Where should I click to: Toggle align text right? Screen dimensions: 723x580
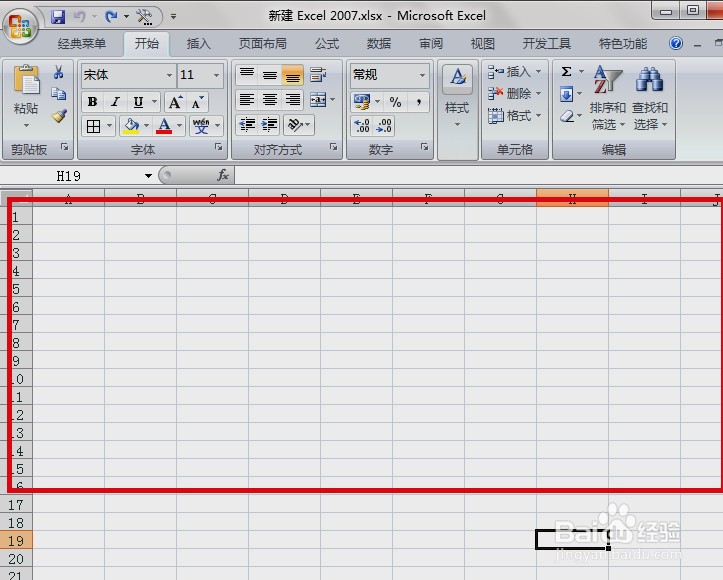292,100
